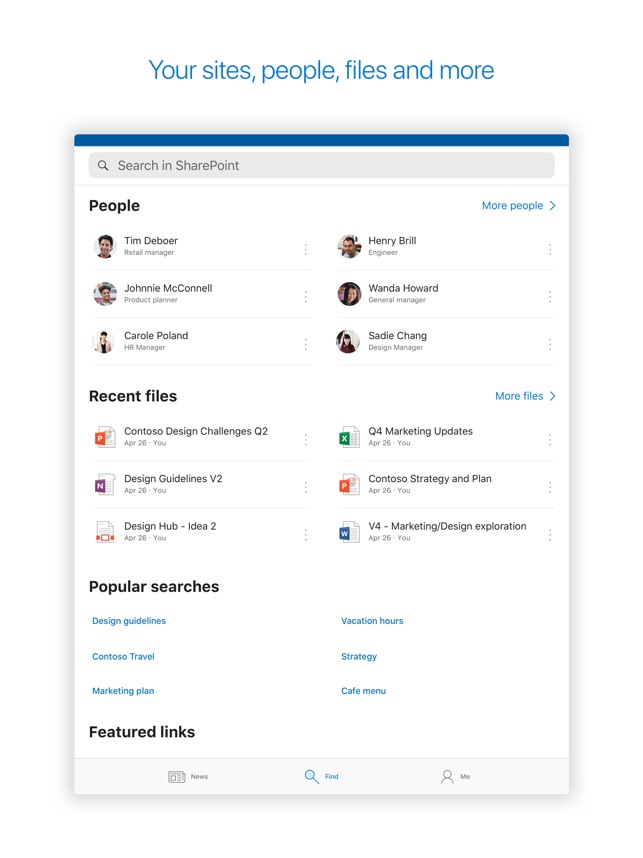643x858 pixels.
Task: Select Strategy popular search
Action: point(359,657)
